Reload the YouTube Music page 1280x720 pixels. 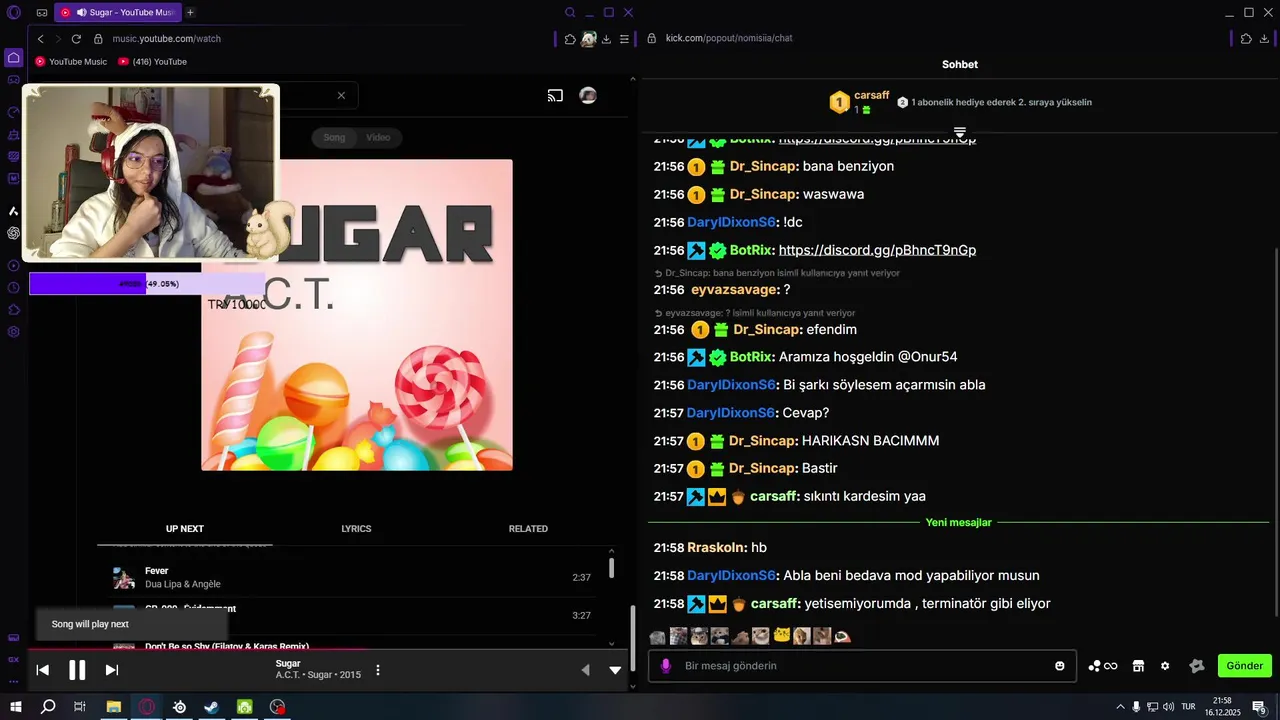76,39
